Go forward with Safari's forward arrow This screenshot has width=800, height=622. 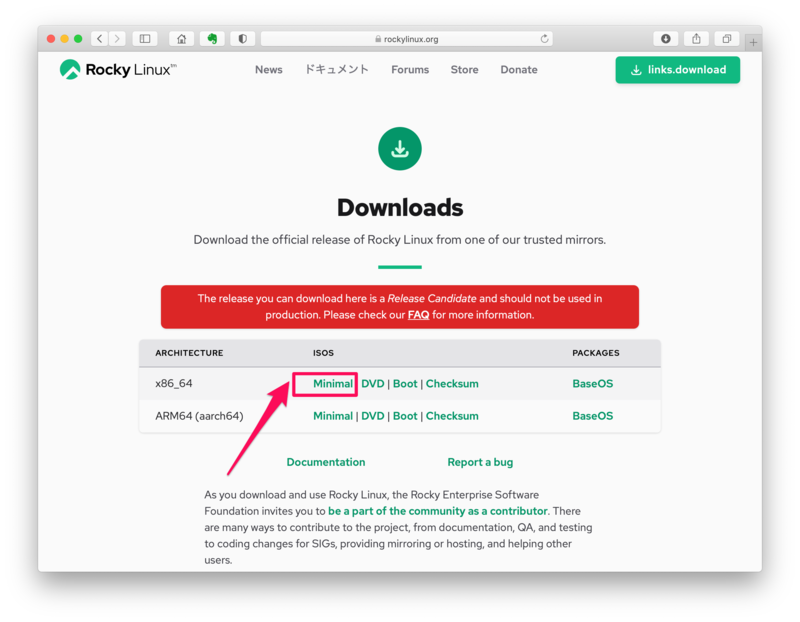(117, 39)
